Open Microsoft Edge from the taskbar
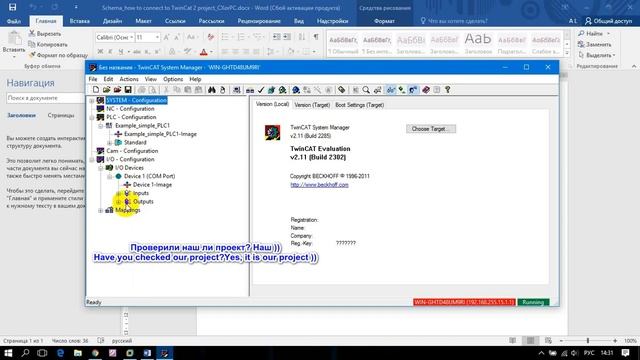Image resolution: width=640 pixels, height=360 pixels. point(60,353)
